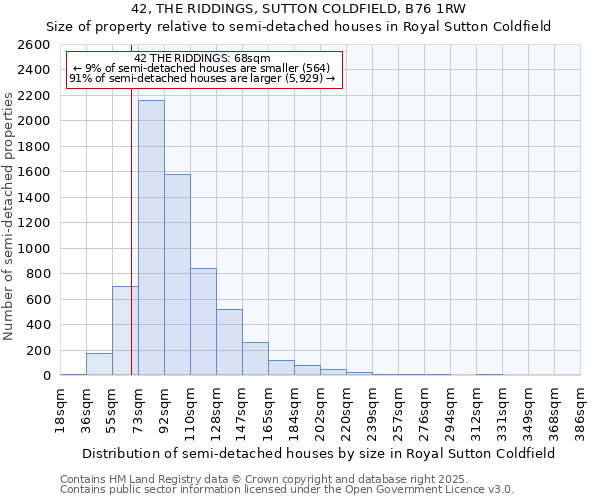Select the bar between 92sqm and 110sqm

point(177,275)
